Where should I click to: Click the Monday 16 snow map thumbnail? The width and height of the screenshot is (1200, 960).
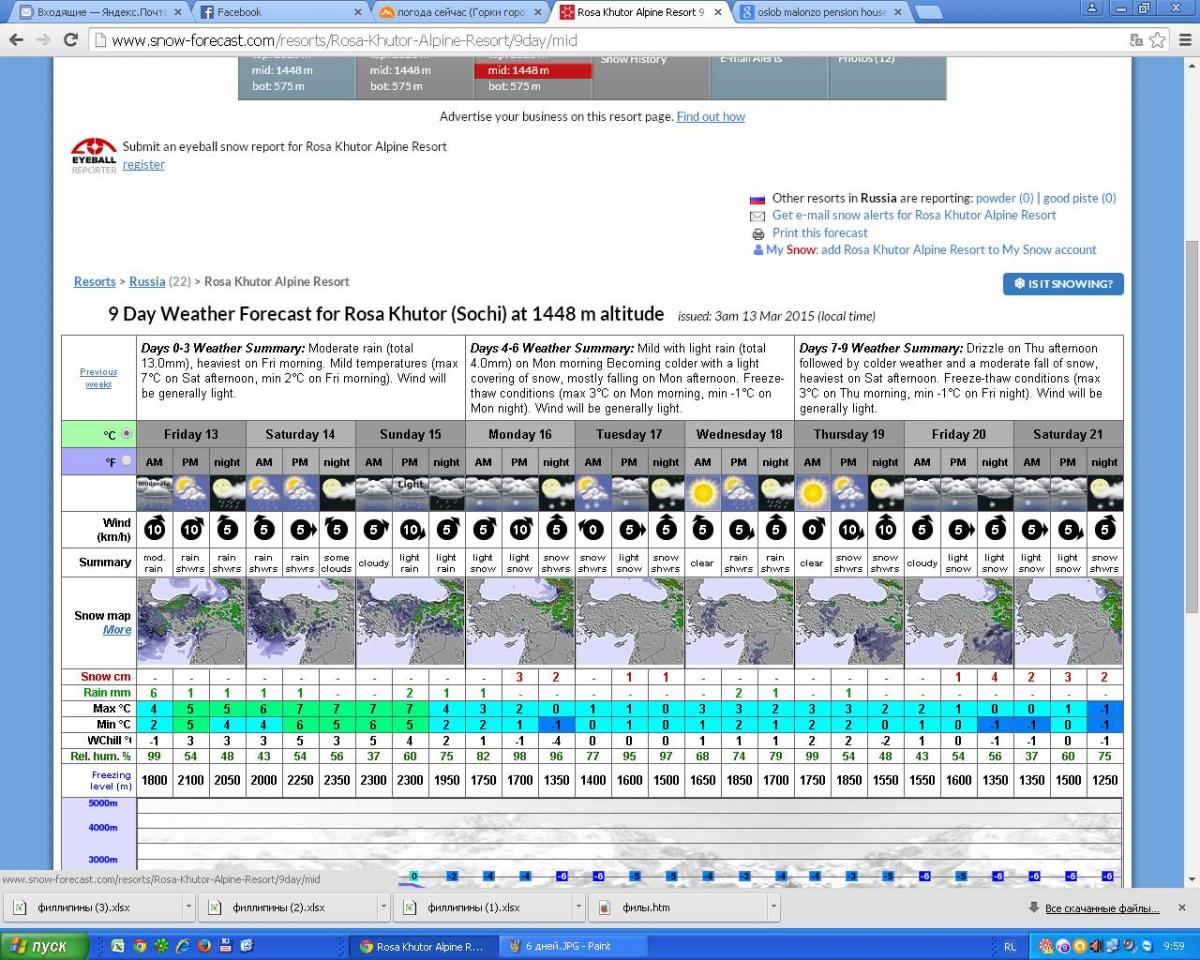click(x=520, y=622)
